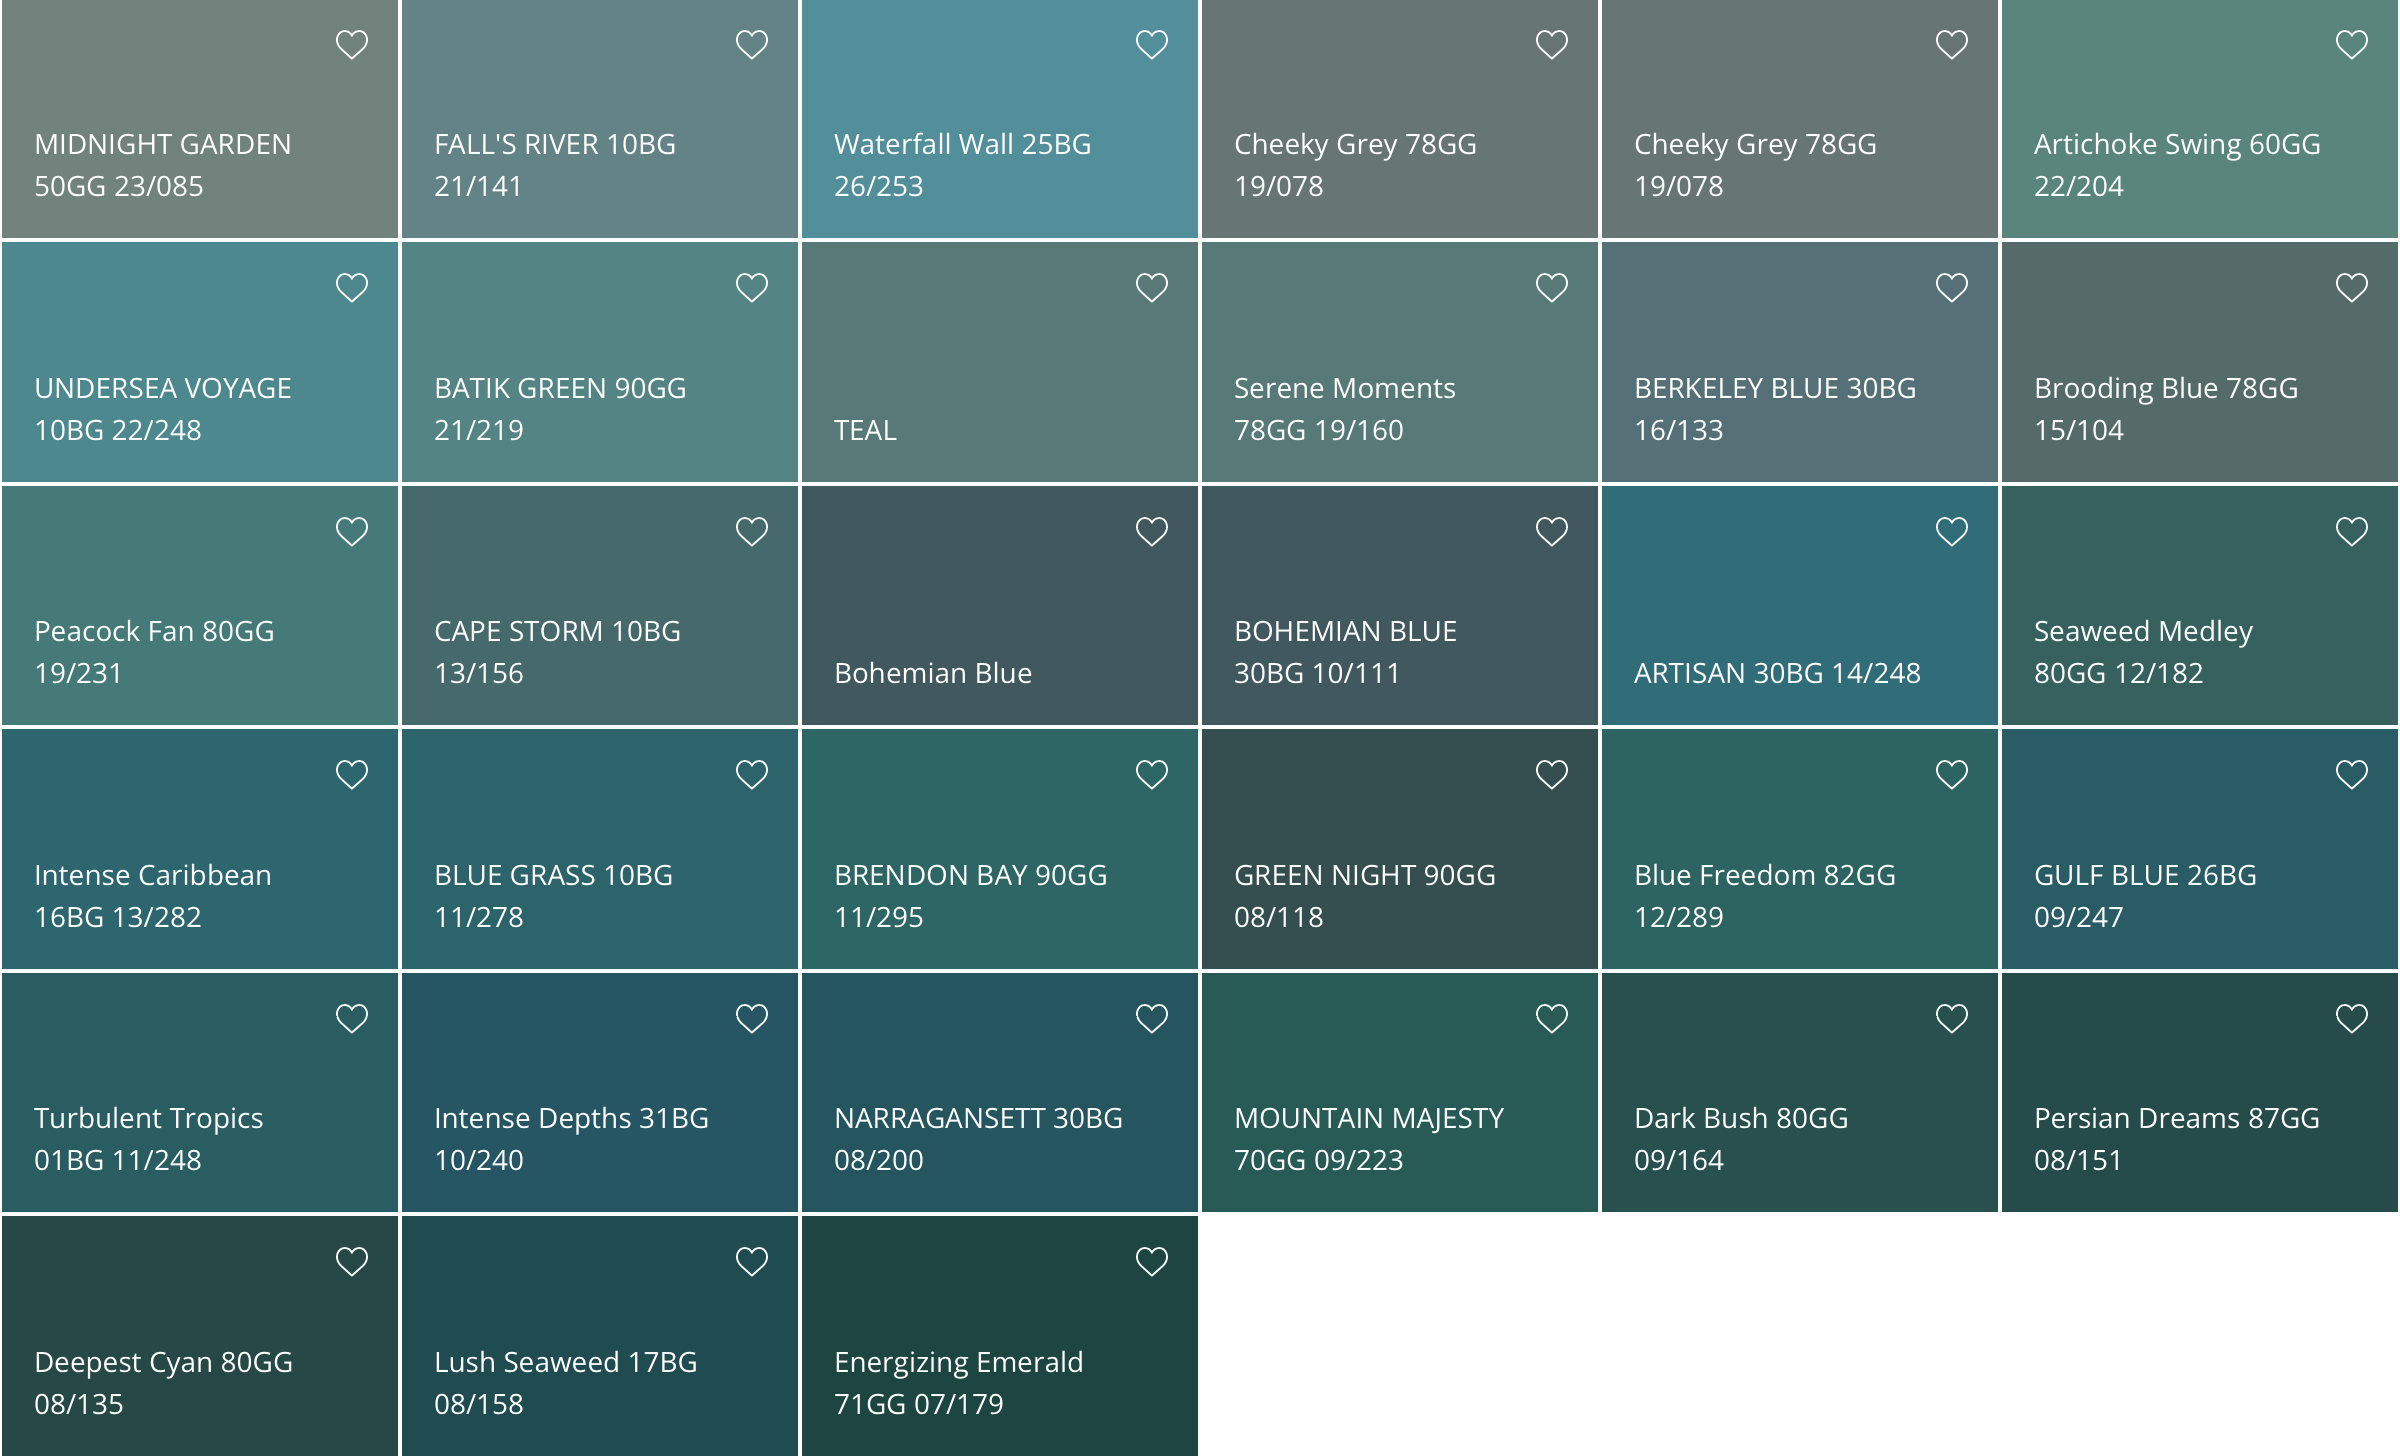Choose the Artichoke Swing 60GG 22/204 swatch

(2200, 119)
